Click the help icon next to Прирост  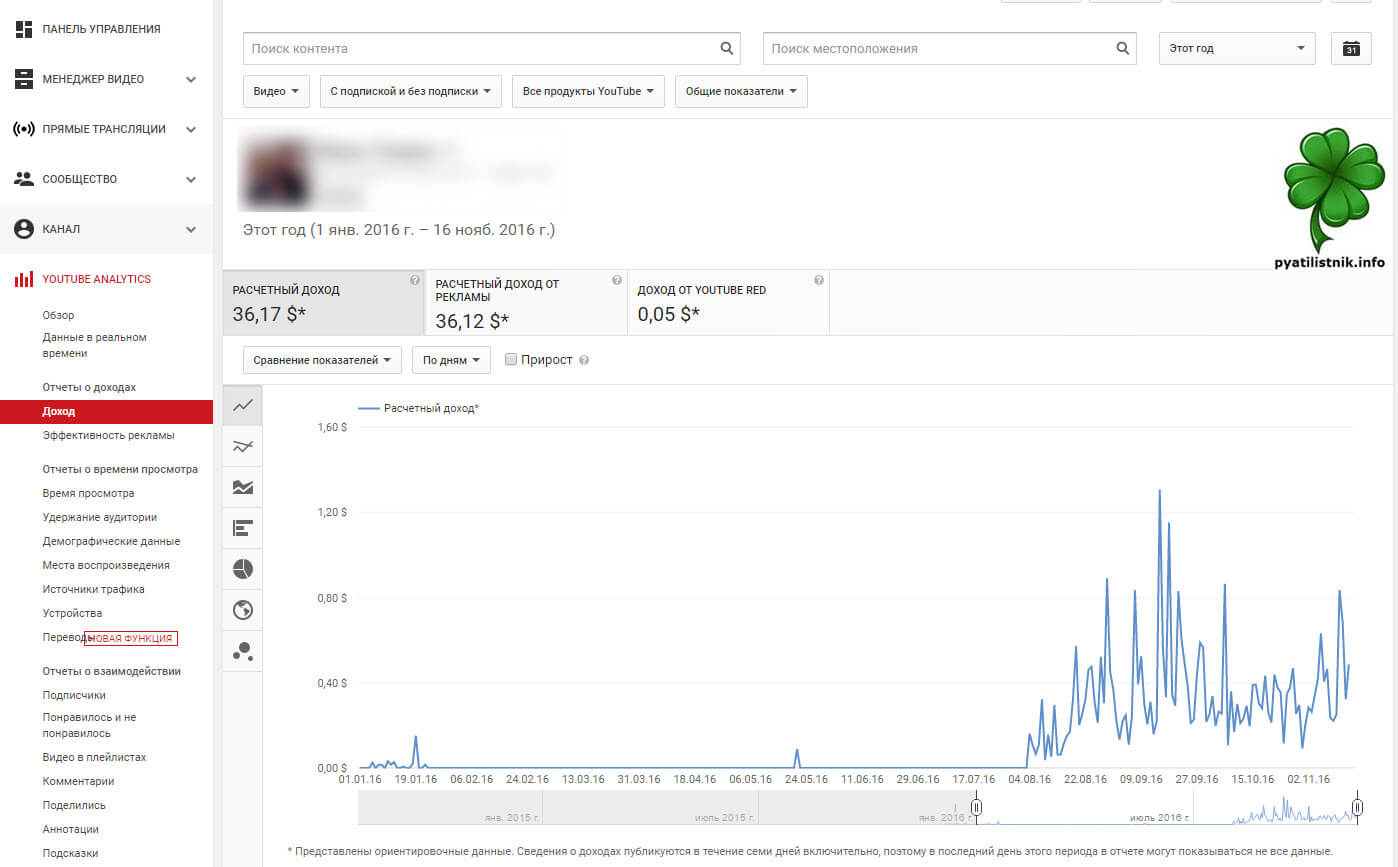[584, 360]
